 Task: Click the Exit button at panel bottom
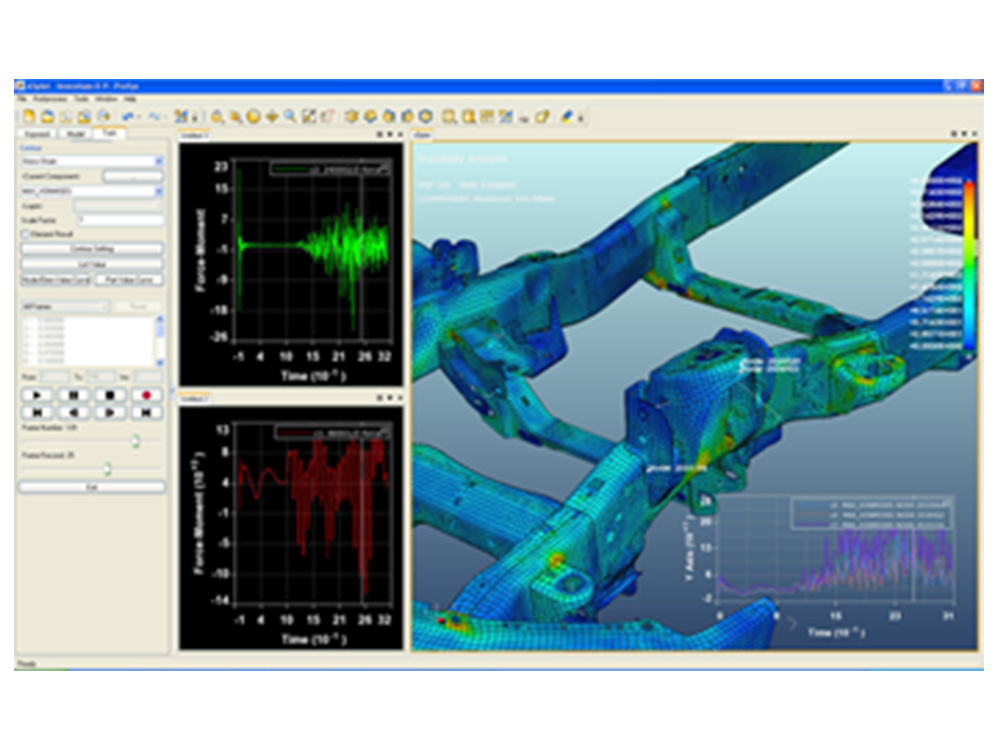click(92, 487)
